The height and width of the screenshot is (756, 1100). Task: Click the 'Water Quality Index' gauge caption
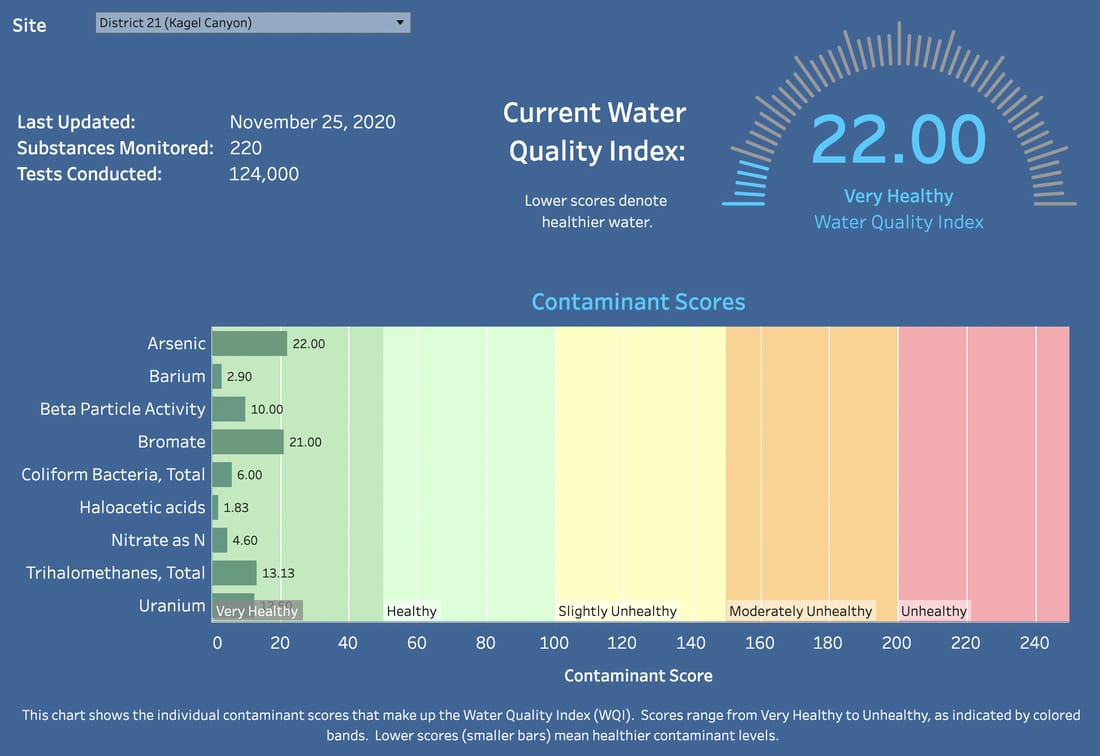click(x=899, y=222)
